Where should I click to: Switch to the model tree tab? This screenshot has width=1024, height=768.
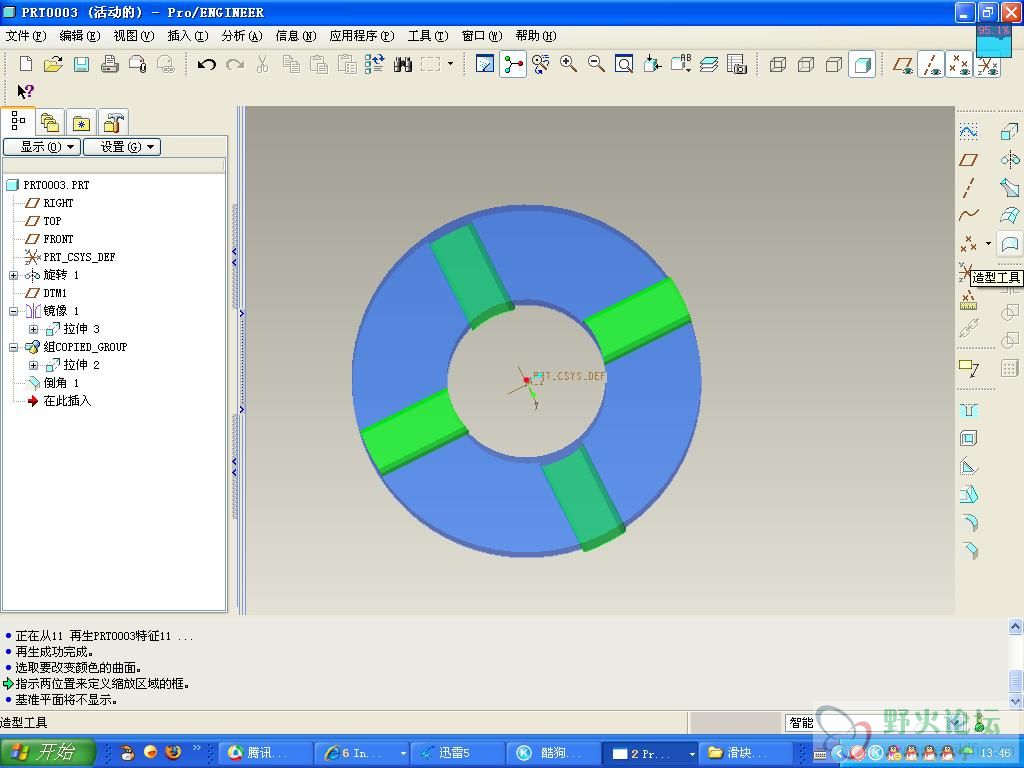pos(18,121)
